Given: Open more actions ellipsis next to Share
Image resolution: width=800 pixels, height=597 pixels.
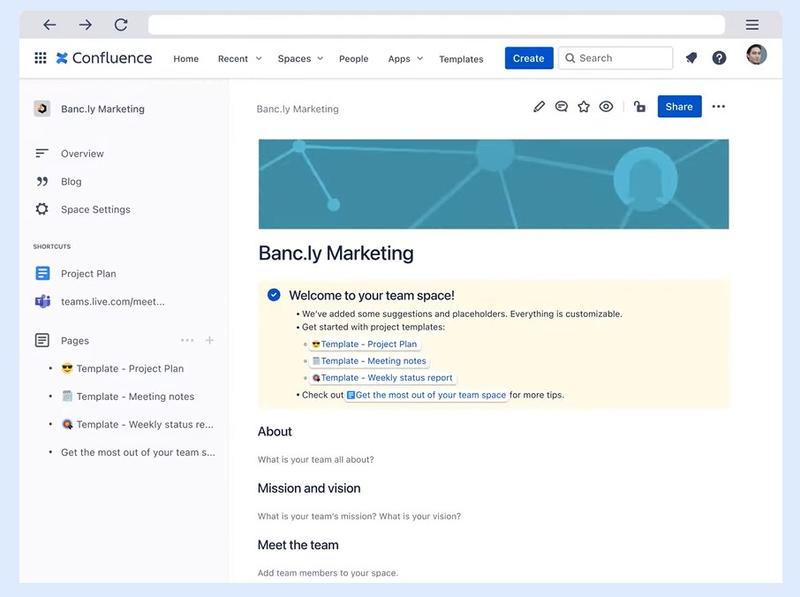Looking at the screenshot, I should 718,107.
